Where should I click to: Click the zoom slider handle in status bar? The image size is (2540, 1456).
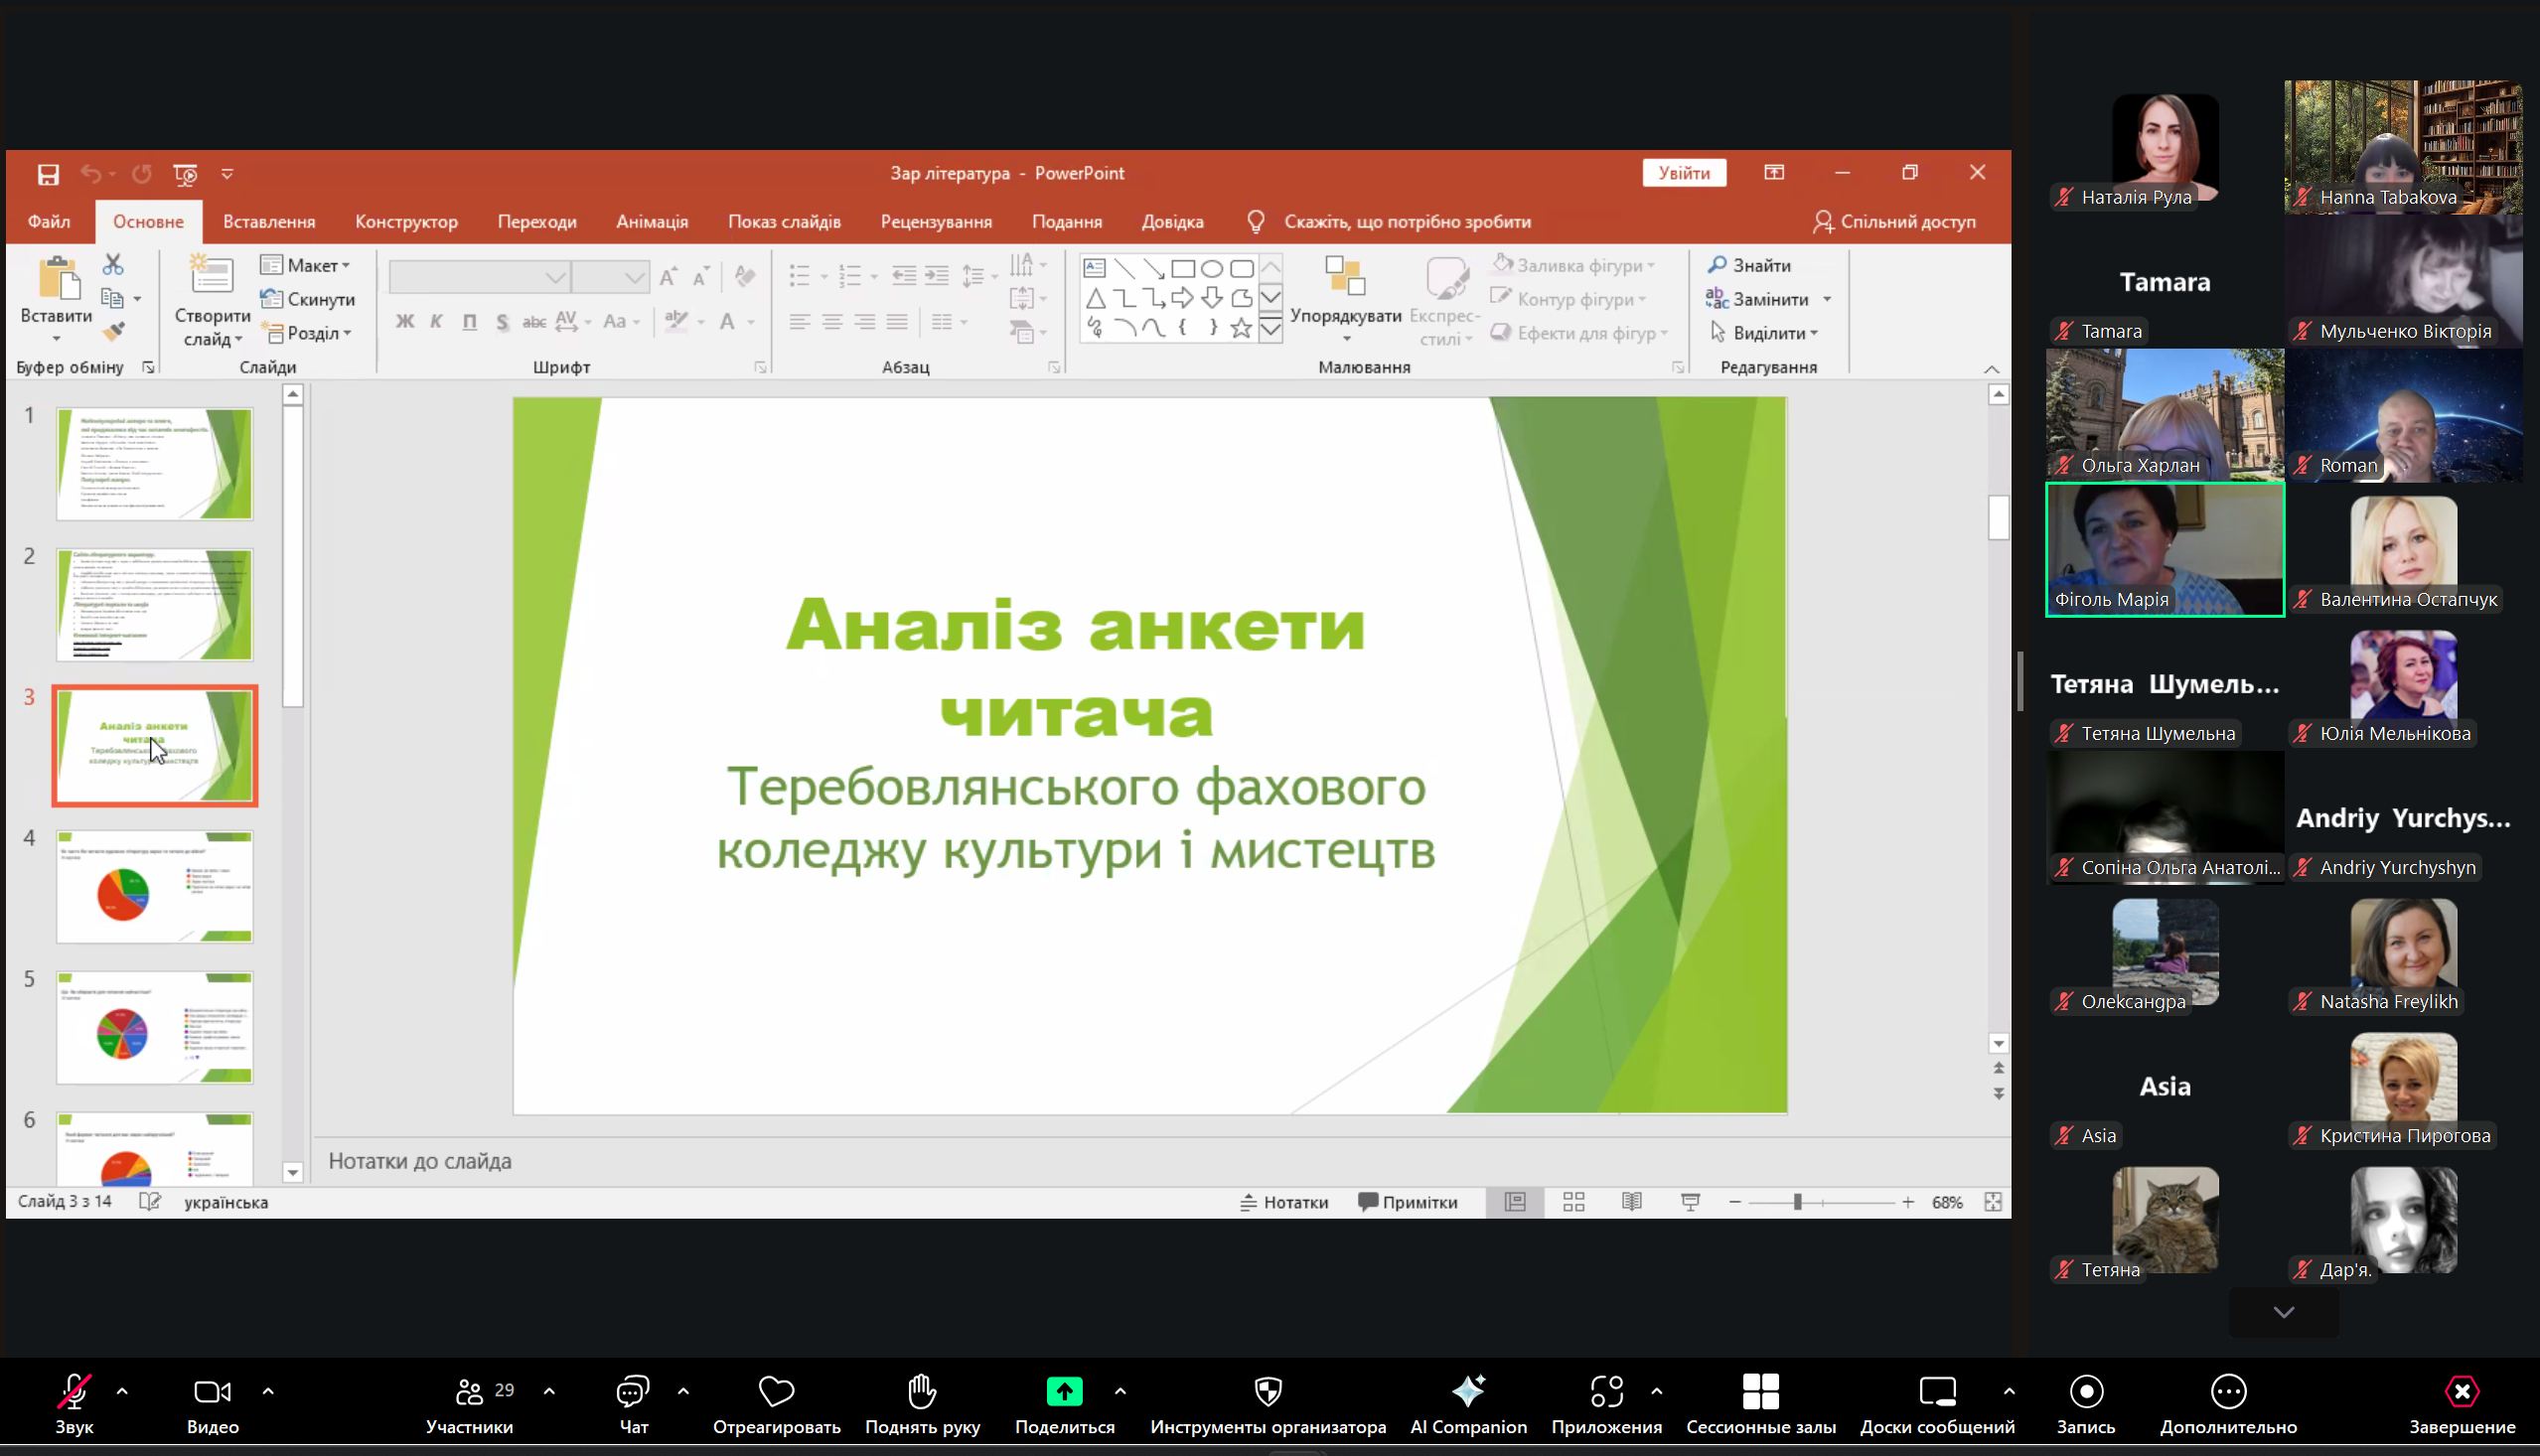pos(1797,1202)
